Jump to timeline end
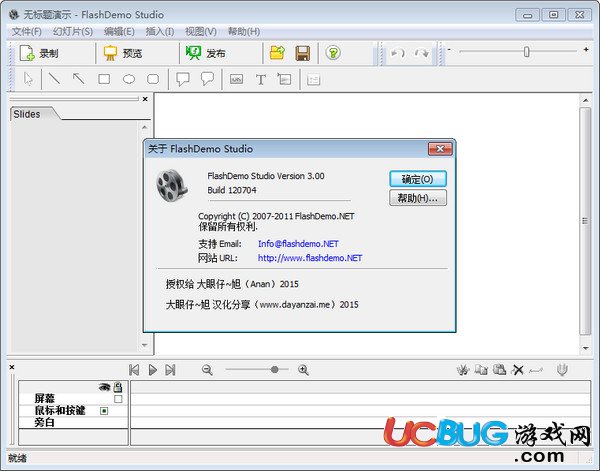 170,370
